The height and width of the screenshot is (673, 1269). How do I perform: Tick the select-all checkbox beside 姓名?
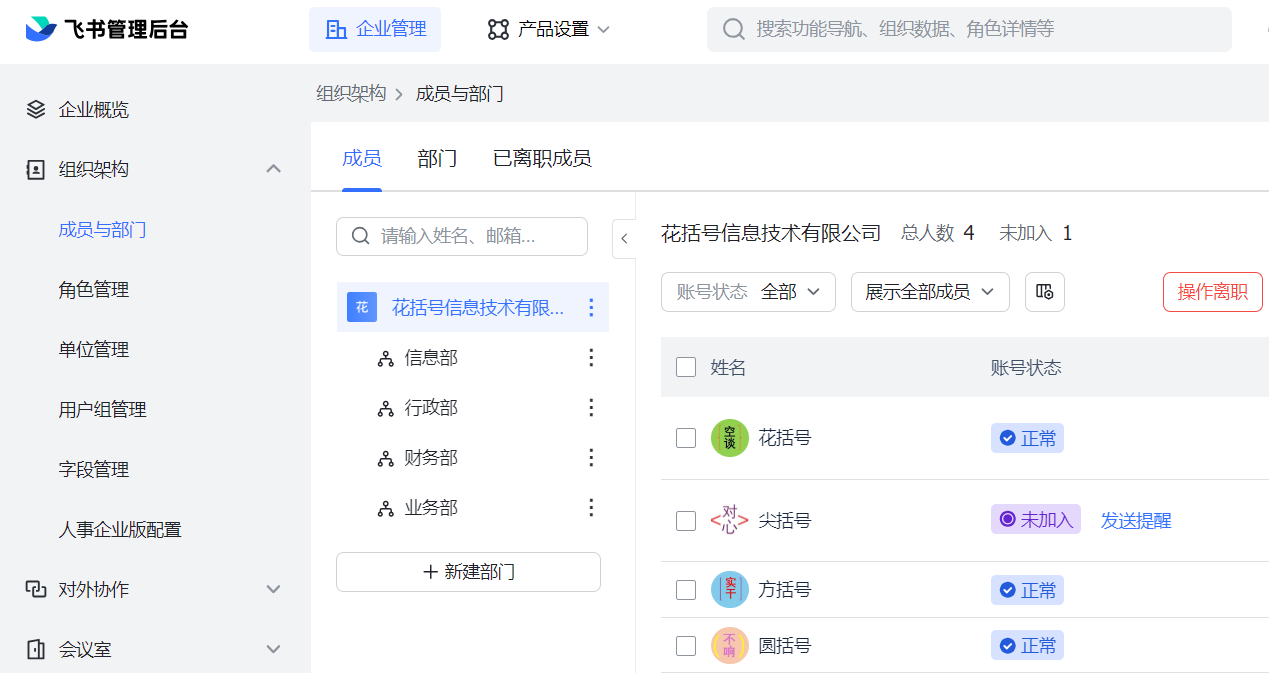[686, 367]
